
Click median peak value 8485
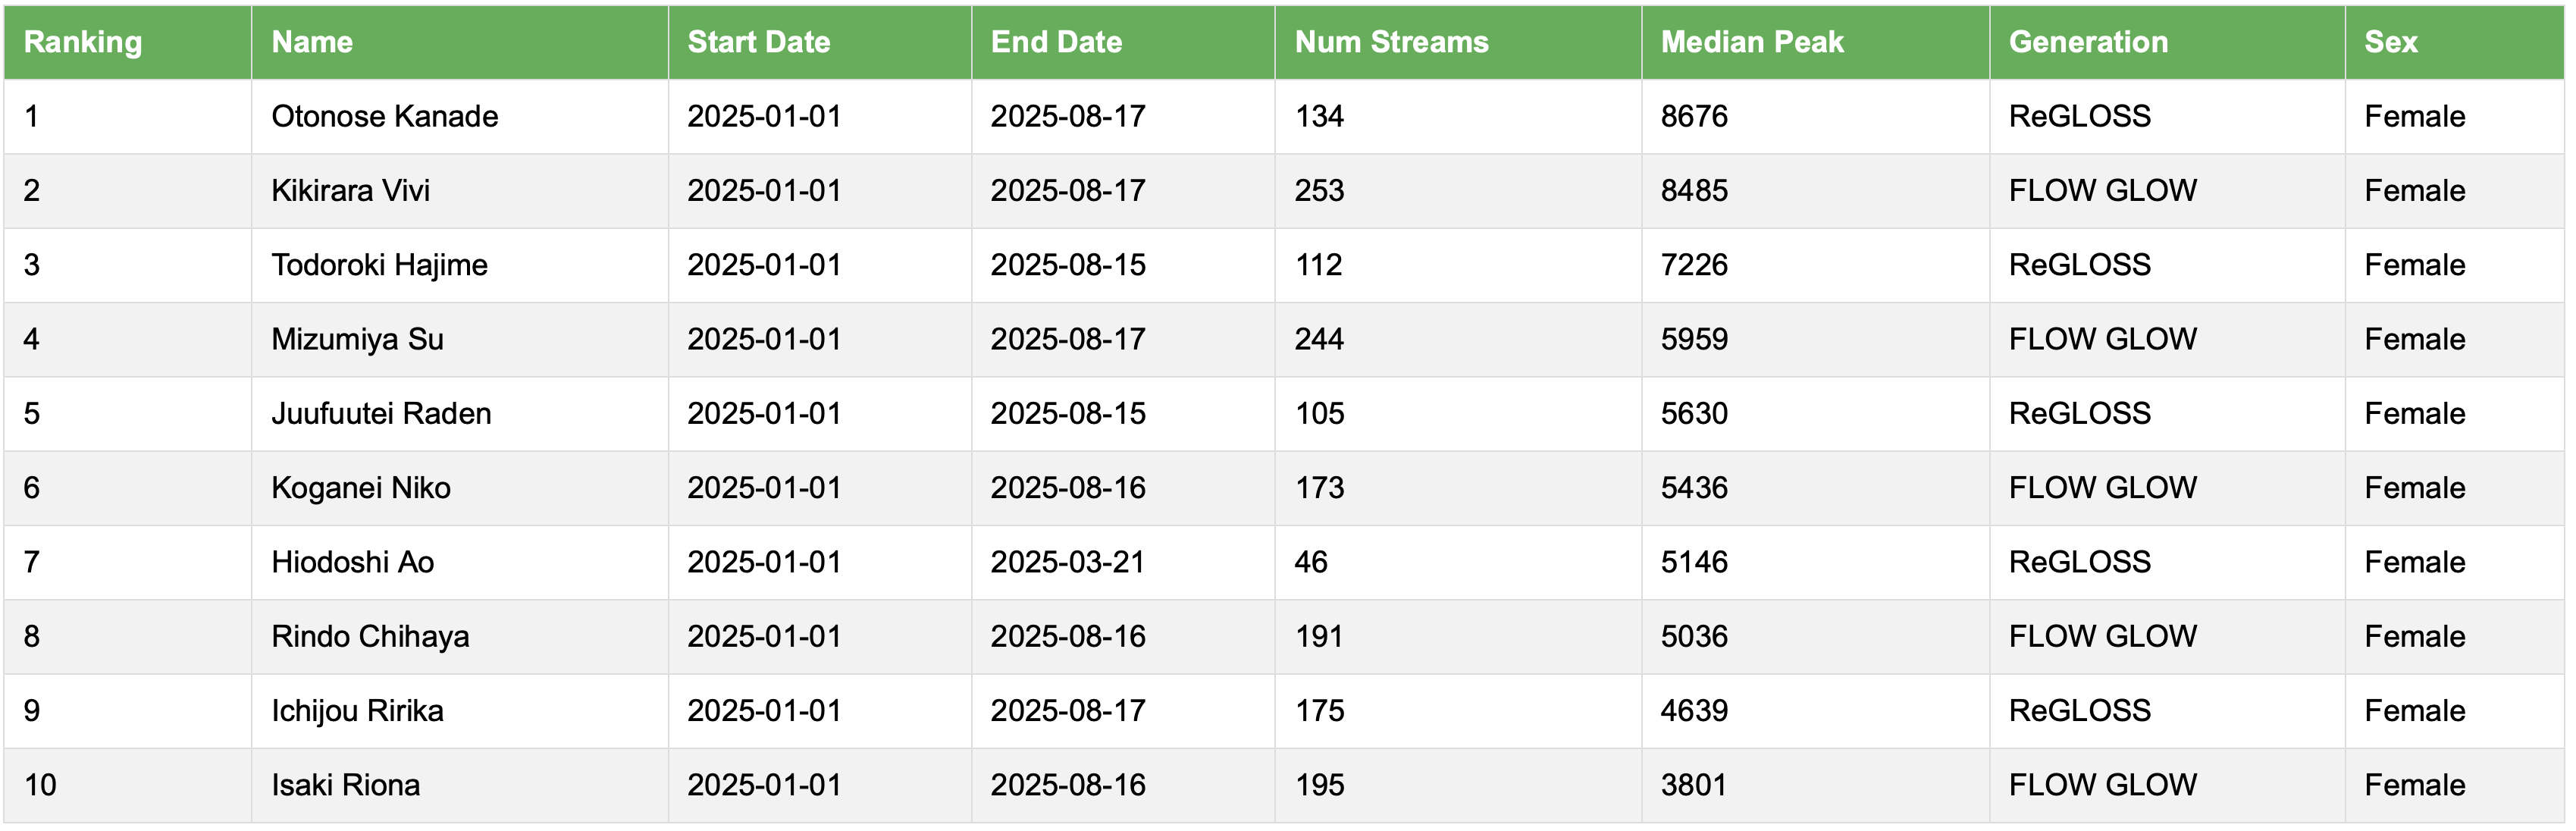[1694, 190]
